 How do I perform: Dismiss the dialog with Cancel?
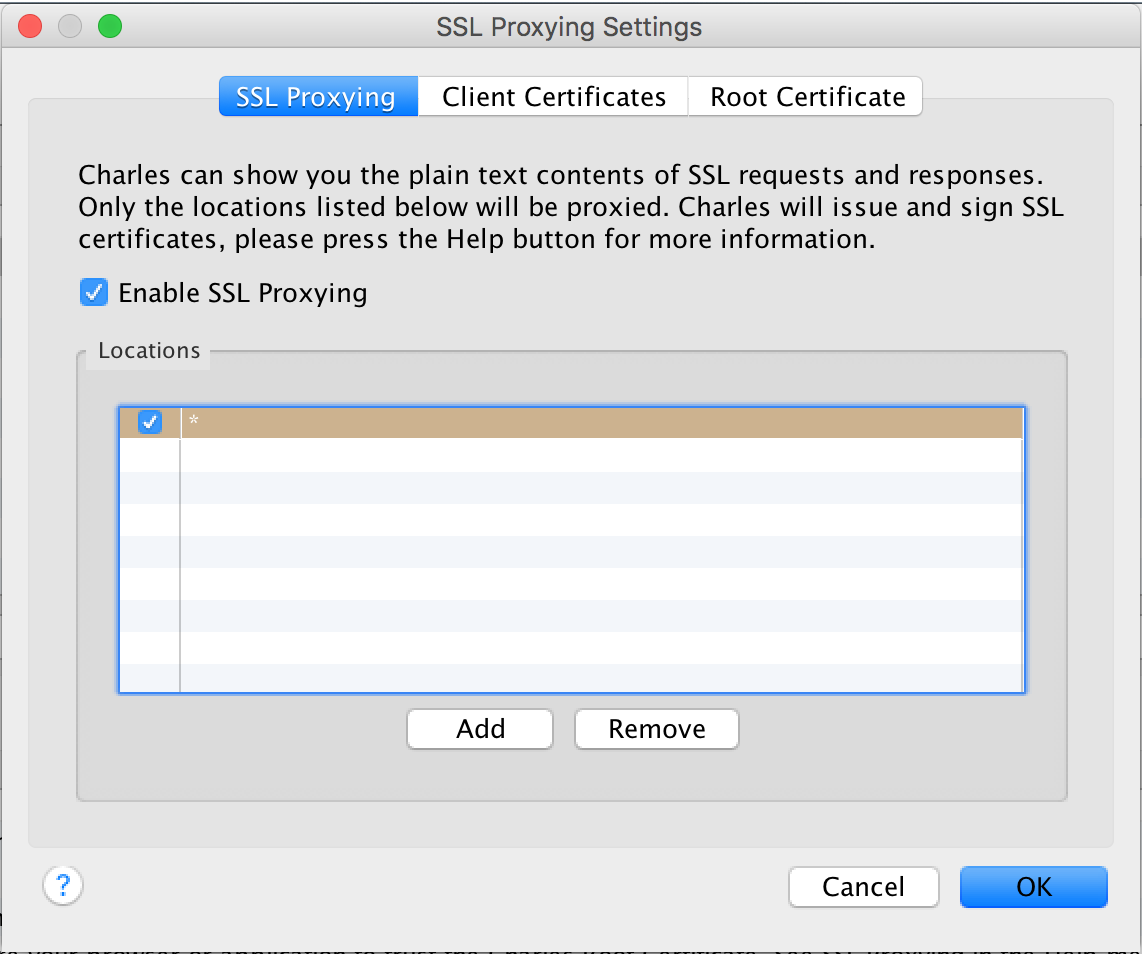863,887
